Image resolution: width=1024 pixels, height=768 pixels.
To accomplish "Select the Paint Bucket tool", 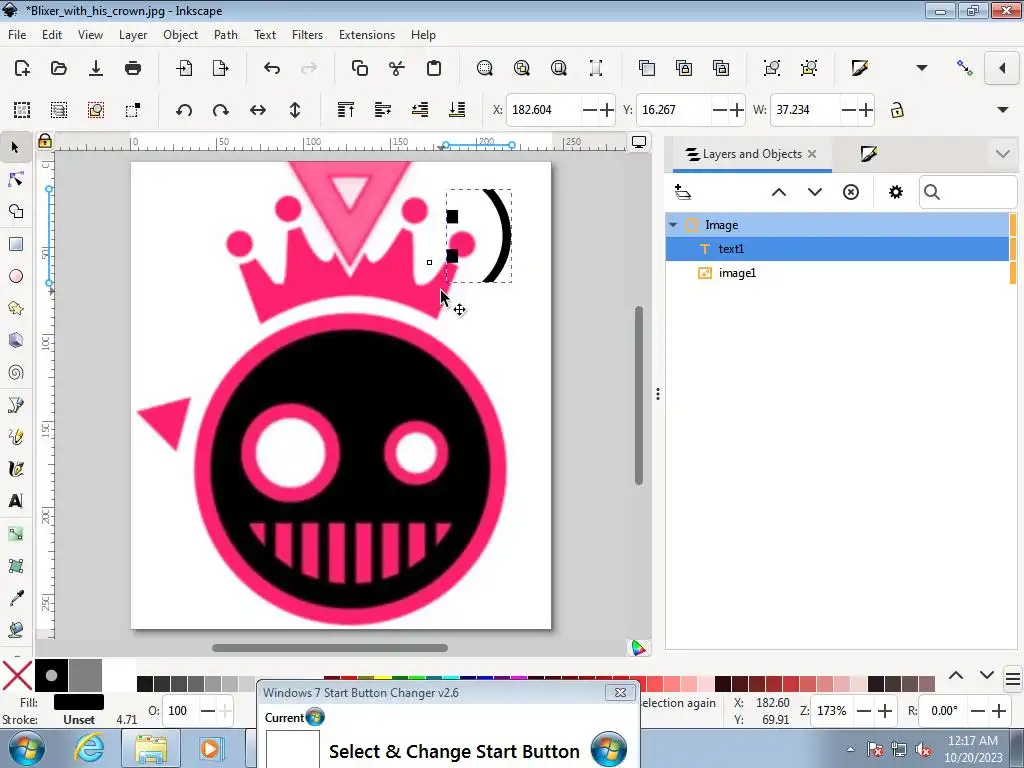I will 16,630.
